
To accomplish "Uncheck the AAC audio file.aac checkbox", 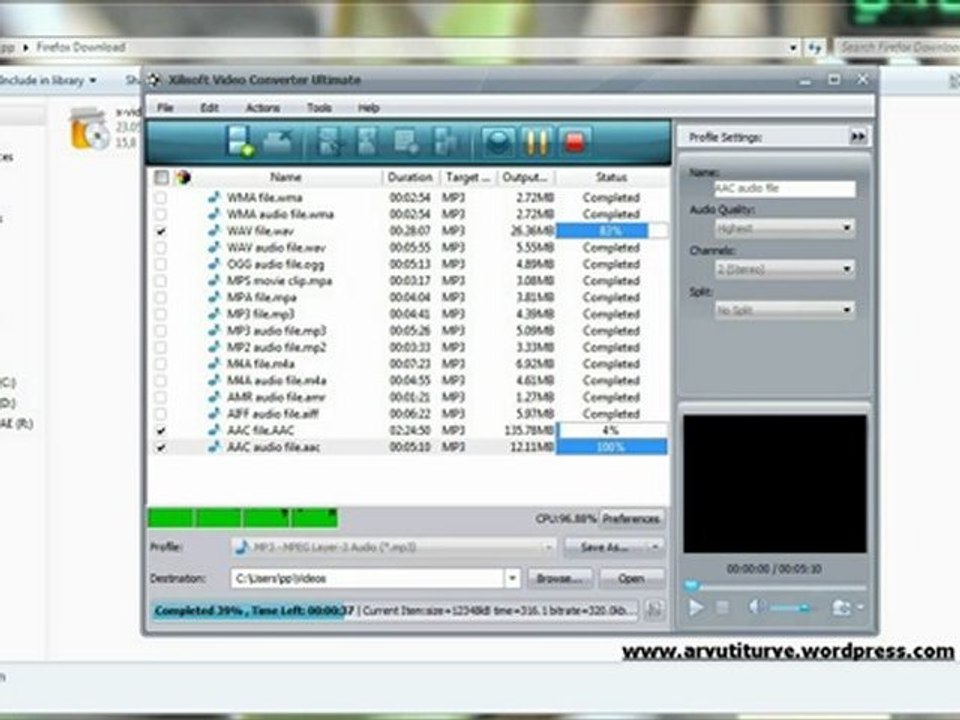I will click(x=160, y=447).
